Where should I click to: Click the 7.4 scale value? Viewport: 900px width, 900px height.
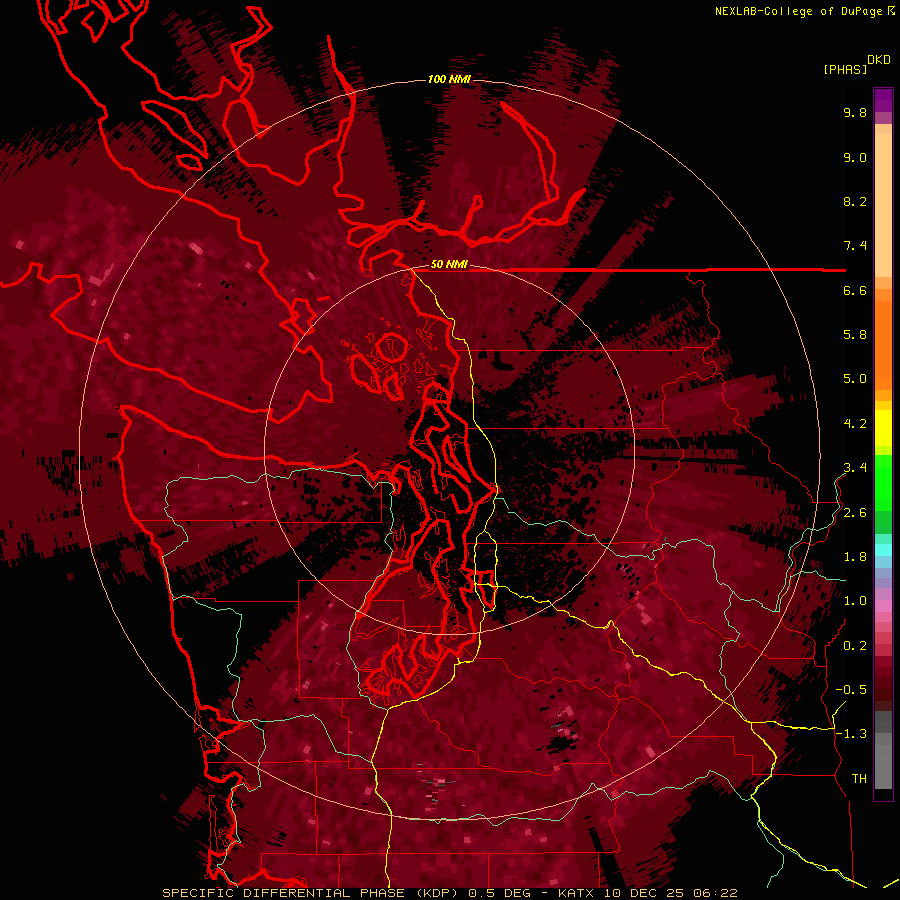point(855,246)
